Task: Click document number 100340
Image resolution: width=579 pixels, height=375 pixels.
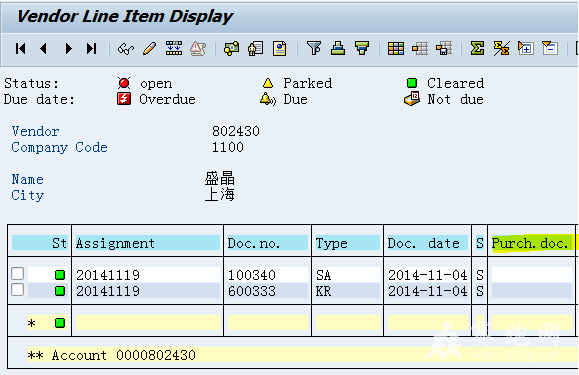Action: (252, 275)
